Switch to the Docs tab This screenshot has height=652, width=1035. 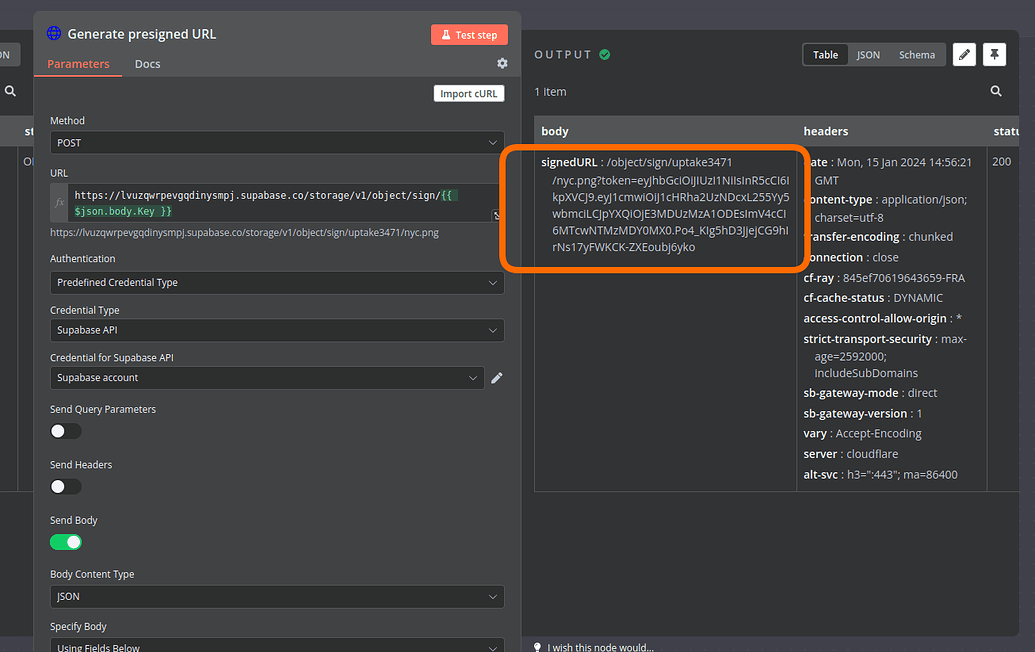coord(147,63)
